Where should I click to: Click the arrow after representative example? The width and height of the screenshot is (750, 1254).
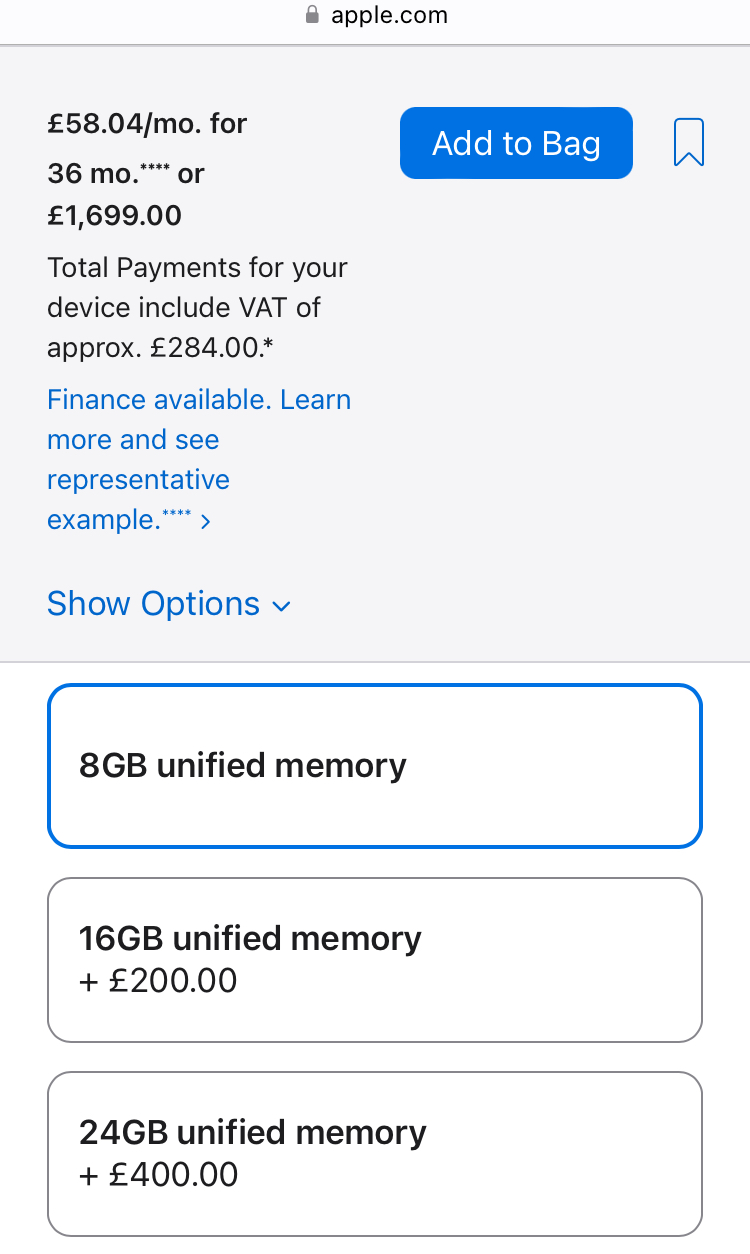pos(205,522)
